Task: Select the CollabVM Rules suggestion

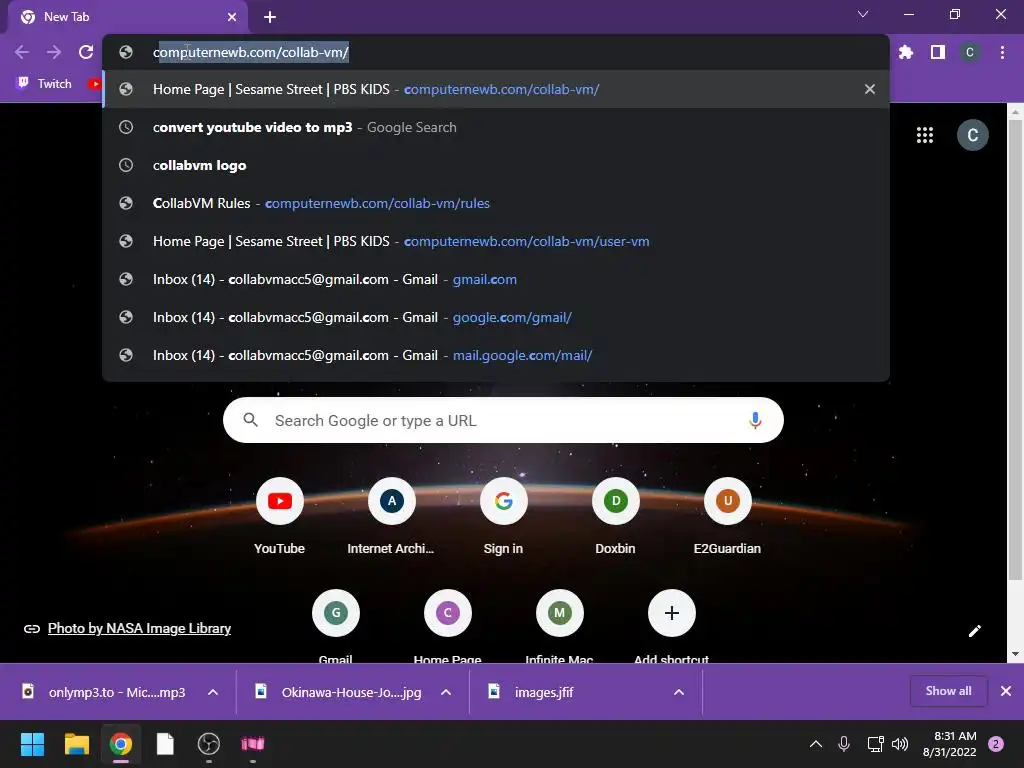Action: tap(496, 203)
